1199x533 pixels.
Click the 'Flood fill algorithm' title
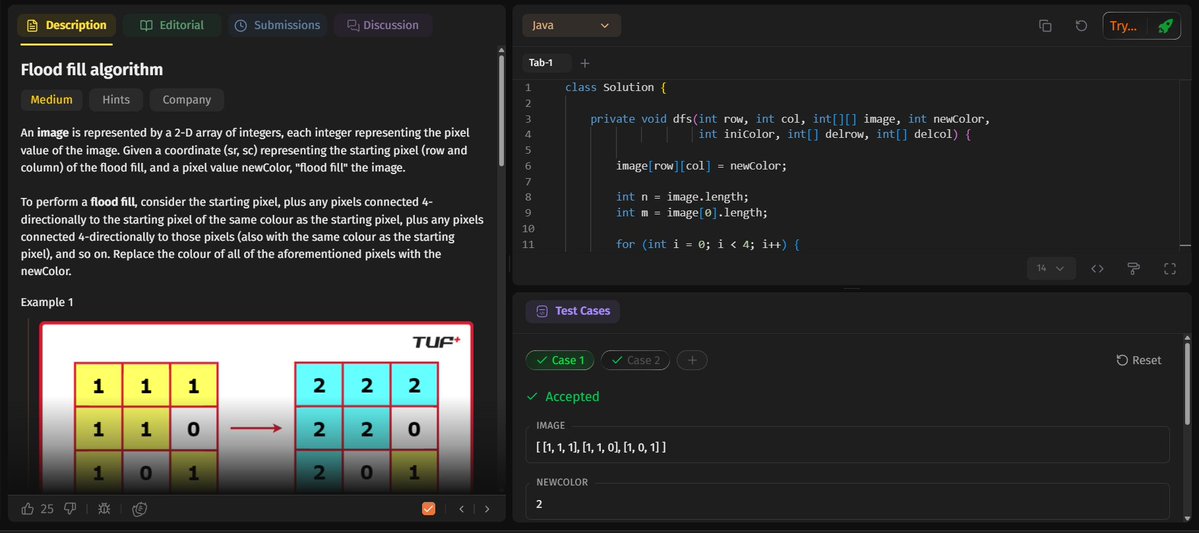click(x=92, y=70)
